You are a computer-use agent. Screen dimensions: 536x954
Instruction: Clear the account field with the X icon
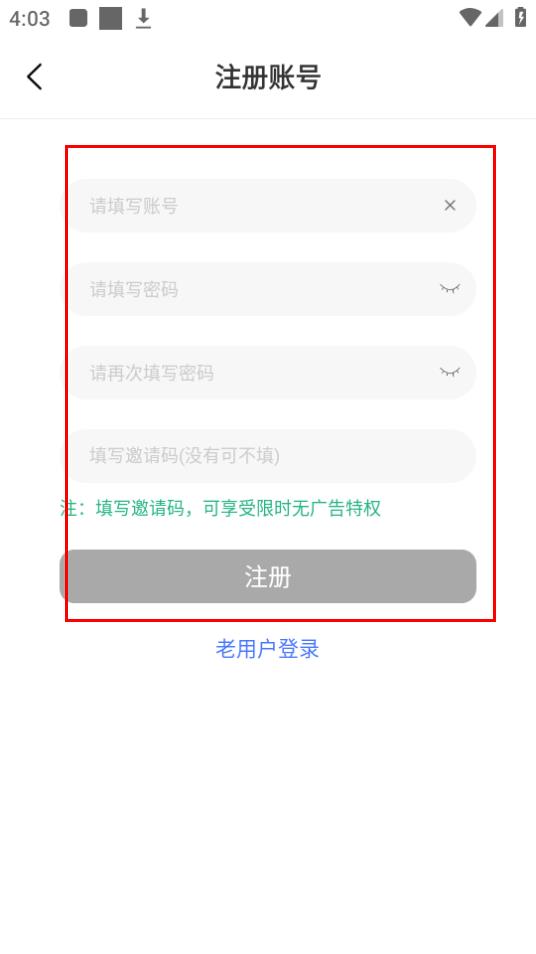pos(450,206)
